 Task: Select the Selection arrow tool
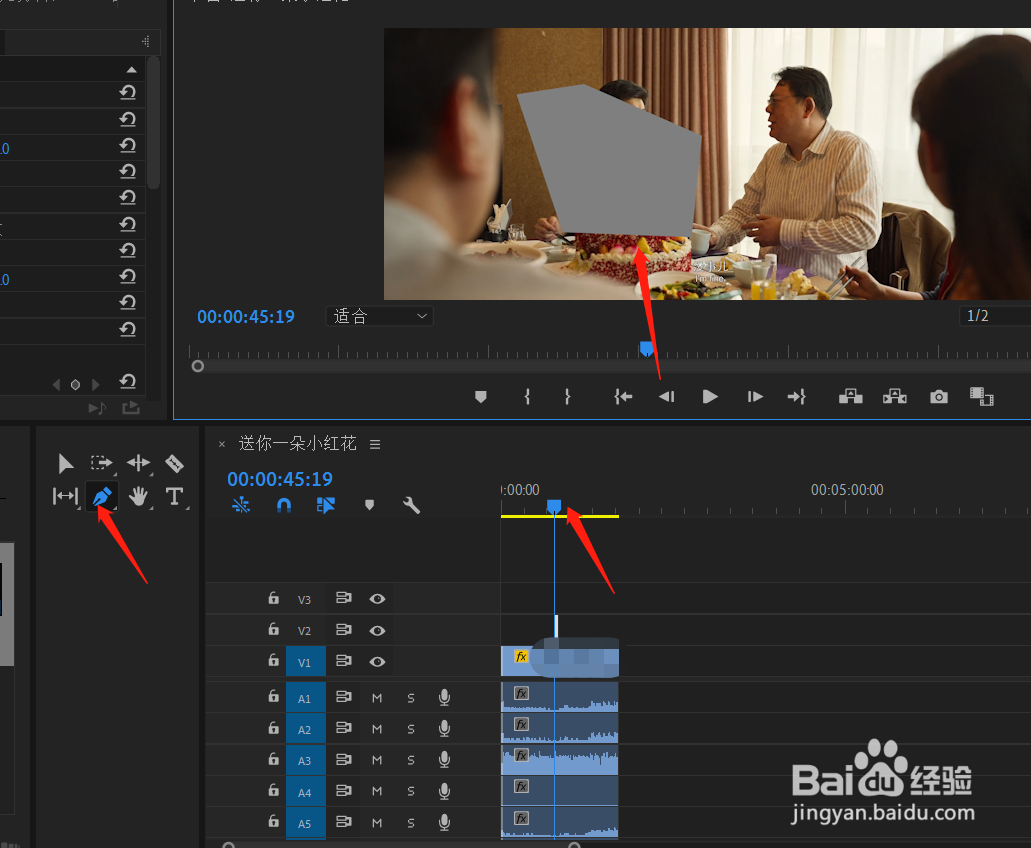pos(65,463)
